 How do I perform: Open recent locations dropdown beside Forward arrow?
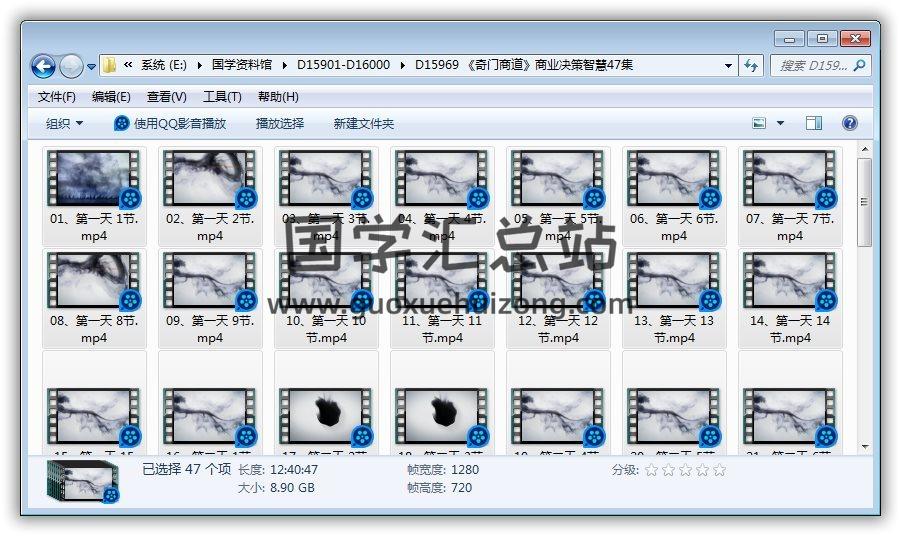(91, 67)
